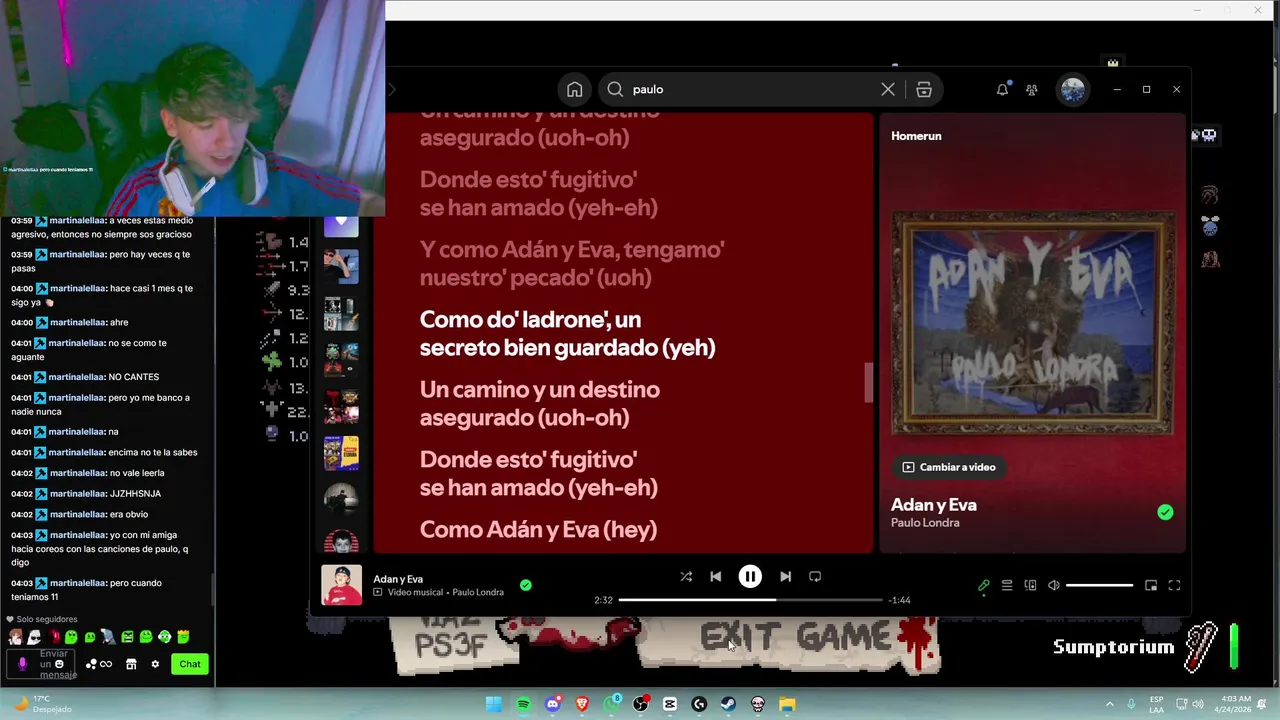Click 'Solo seguidores' chat mode label
Screen dimensions: 1280x720
46,619
